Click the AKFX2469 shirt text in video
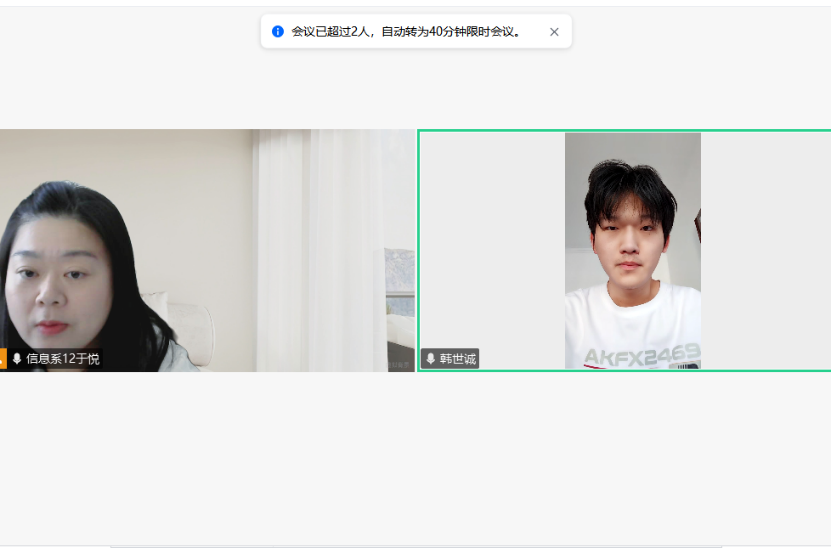This screenshot has height=548, width=831. 642,355
